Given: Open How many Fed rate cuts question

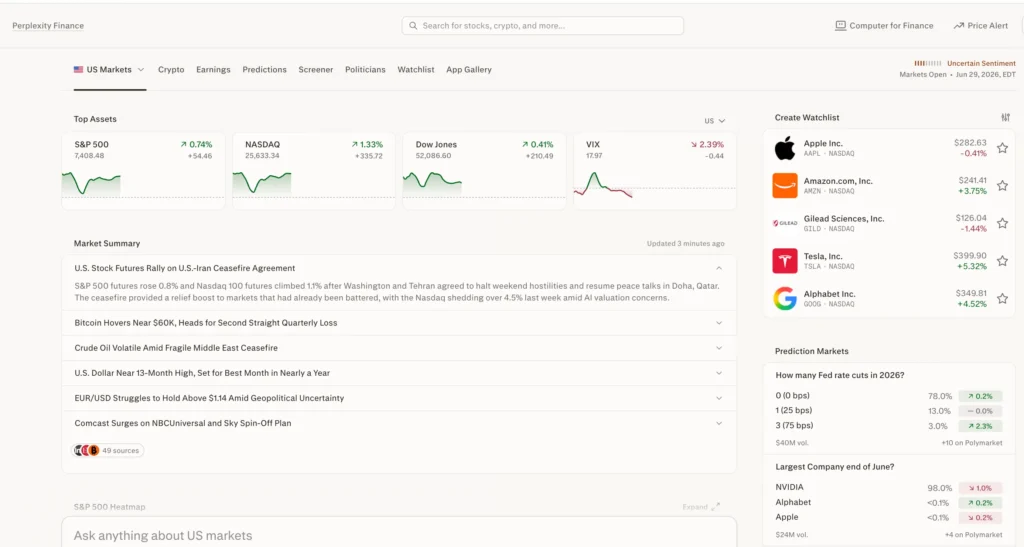Looking at the screenshot, I should [x=840, y=375].
